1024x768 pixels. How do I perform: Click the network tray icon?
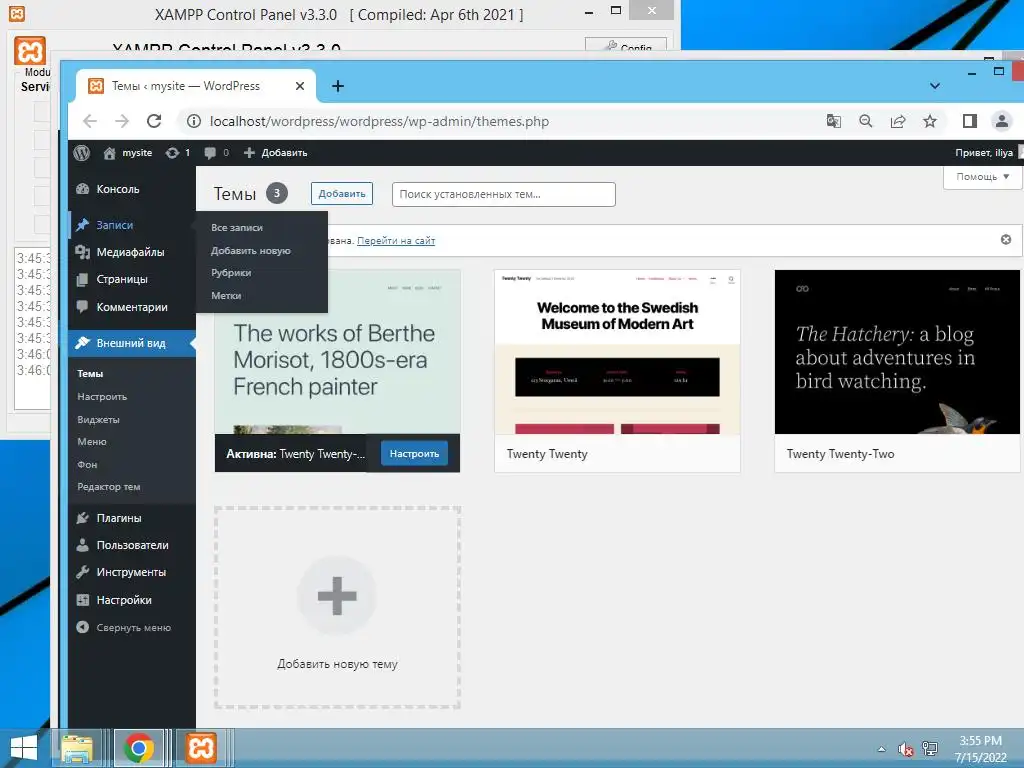click(930, 749)
